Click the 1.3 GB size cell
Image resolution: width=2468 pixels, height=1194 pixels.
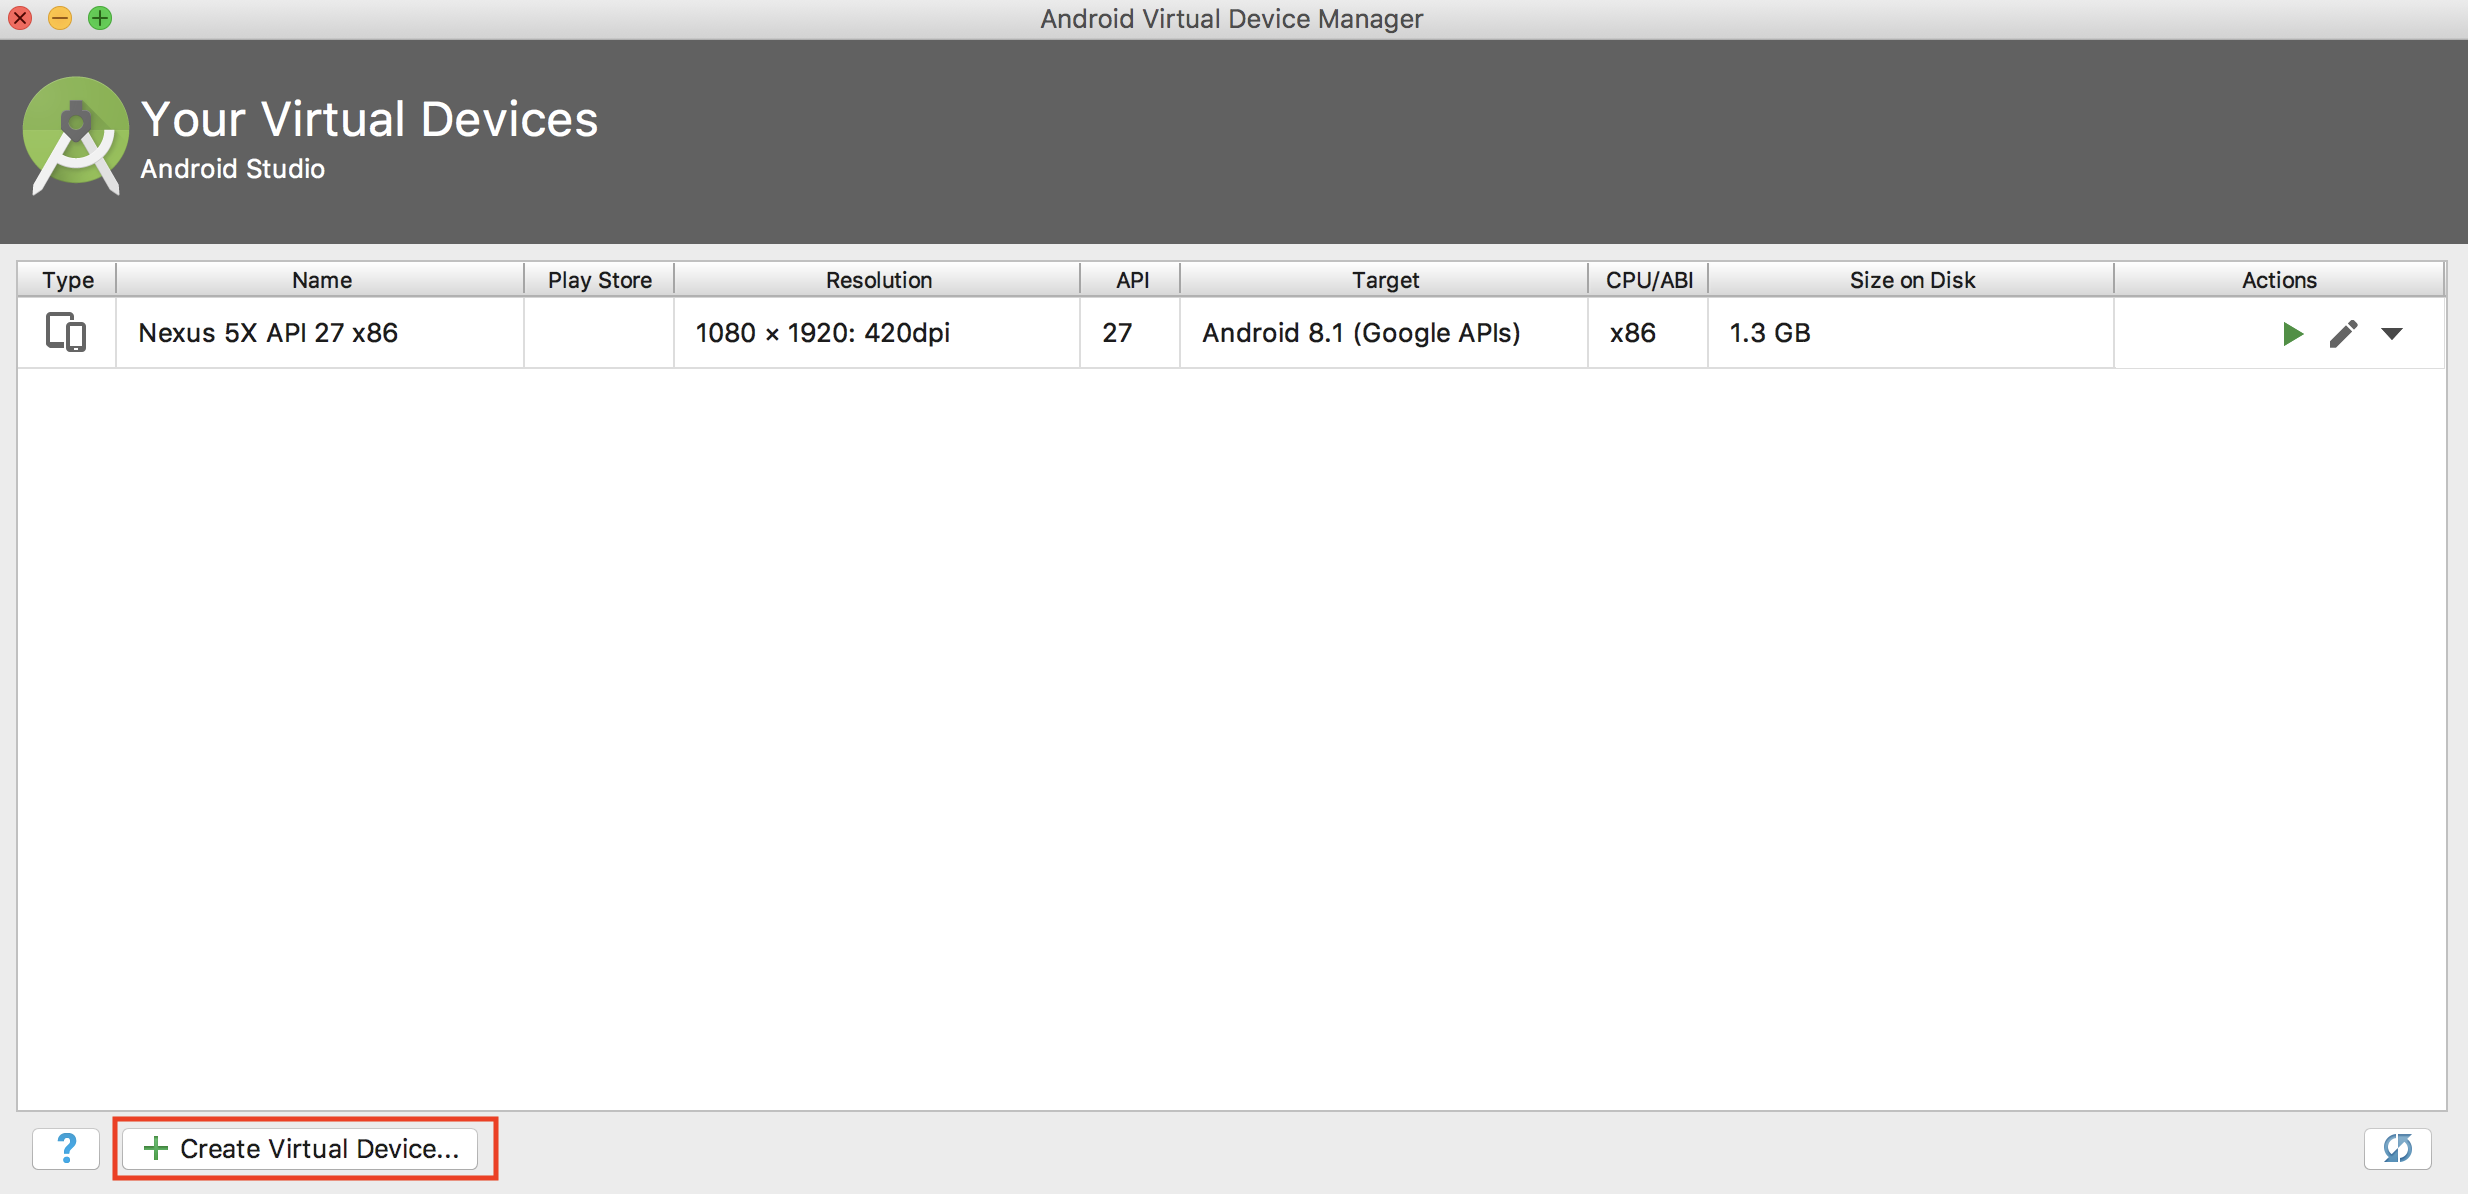click(1911, 333)
